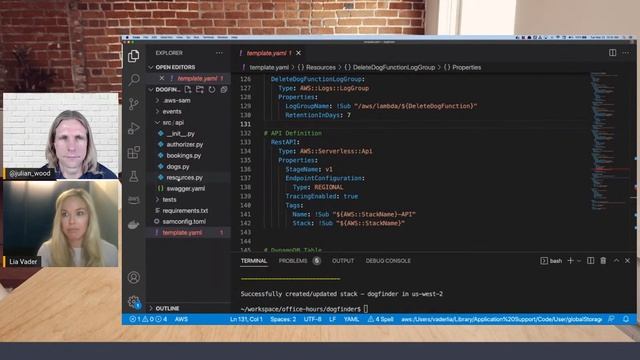This screenshot has height=360, width=640.
Task: Open the Accounts icon
Action: click(x=134, y=278)
